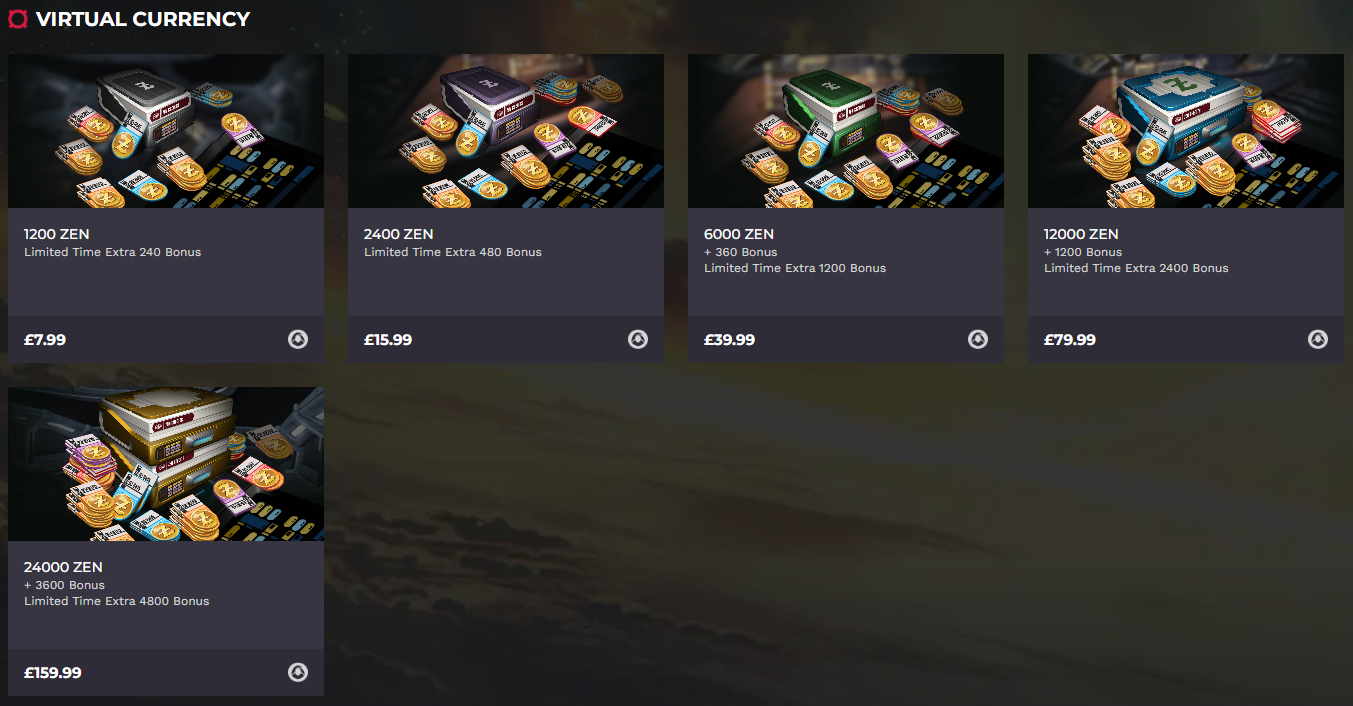The width and height of the screenshot is (1353, 706).
Task: Click the Arc icon beside £79.99
Action: 1318,339
